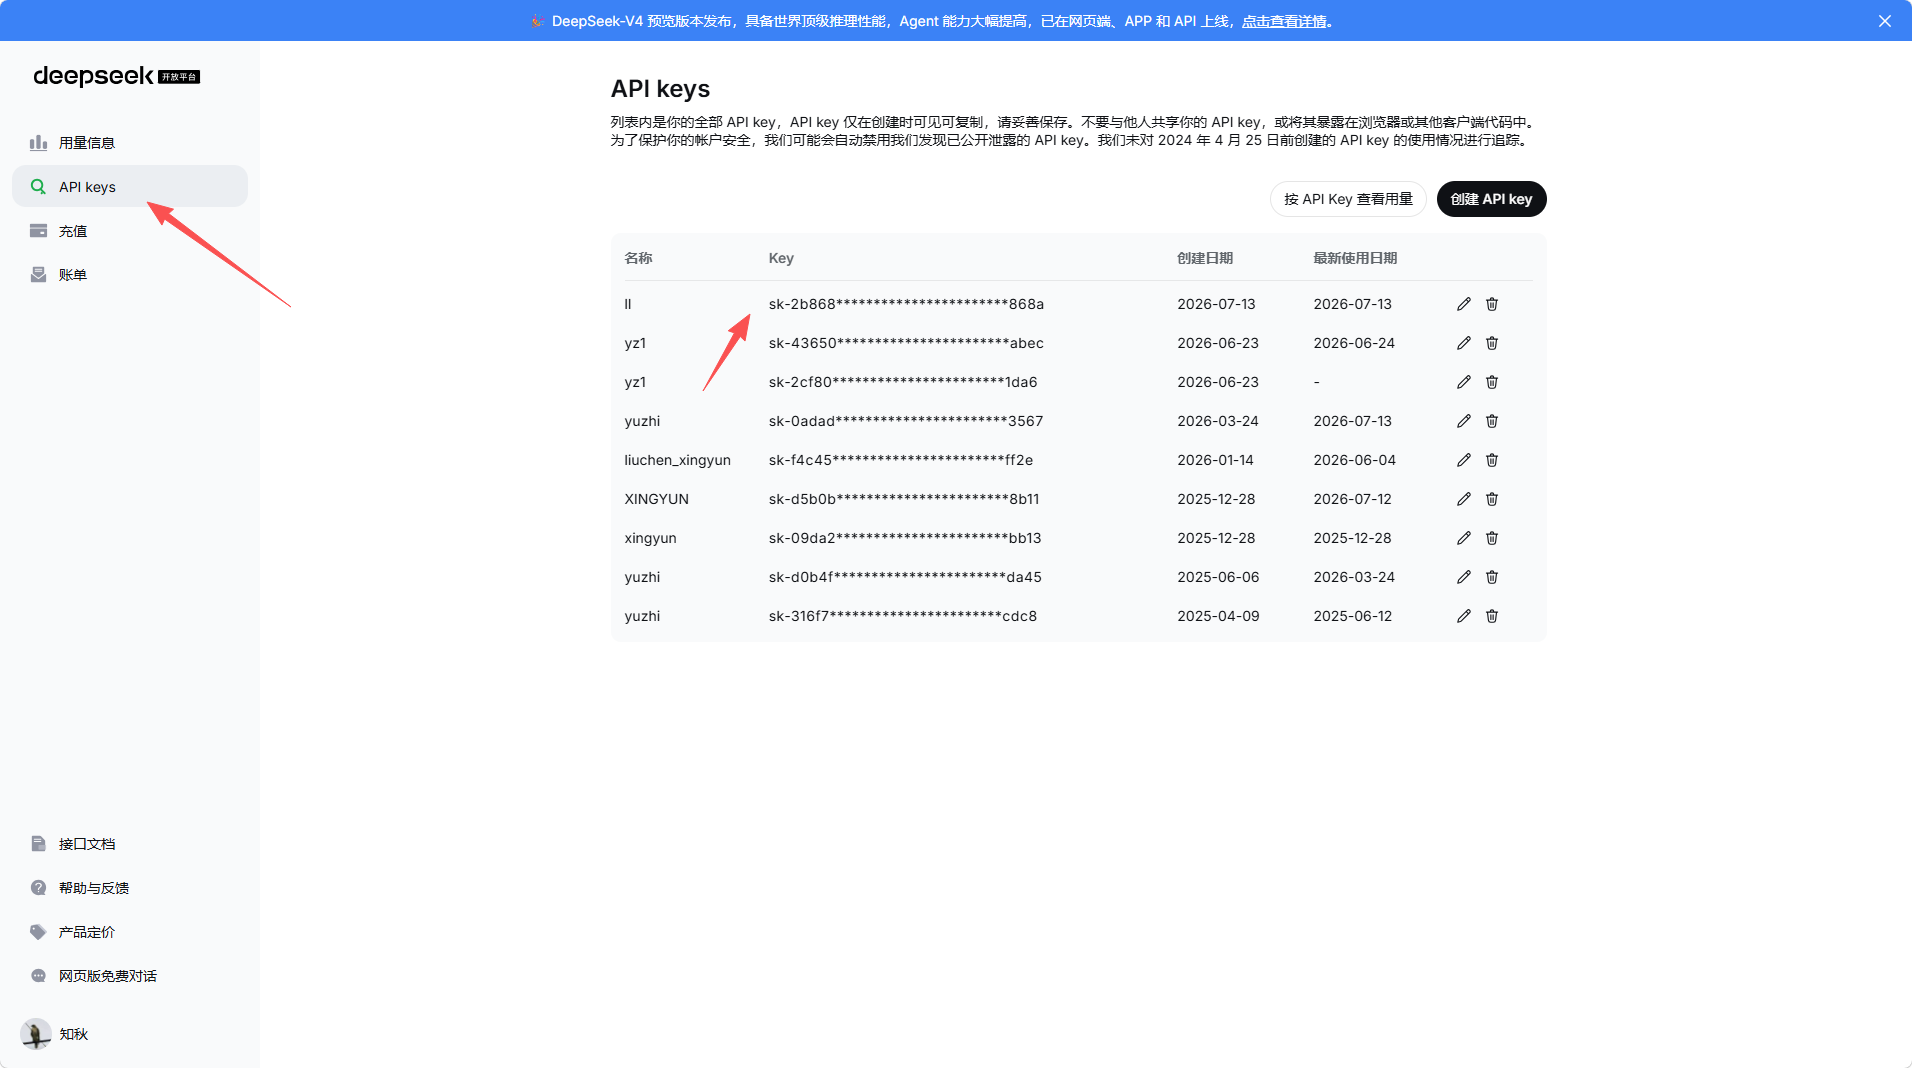The height and width of the screenshot is (1068, 1912).
Task: Select the key text starting sk-316f7
Action: [x=903, y=616]
